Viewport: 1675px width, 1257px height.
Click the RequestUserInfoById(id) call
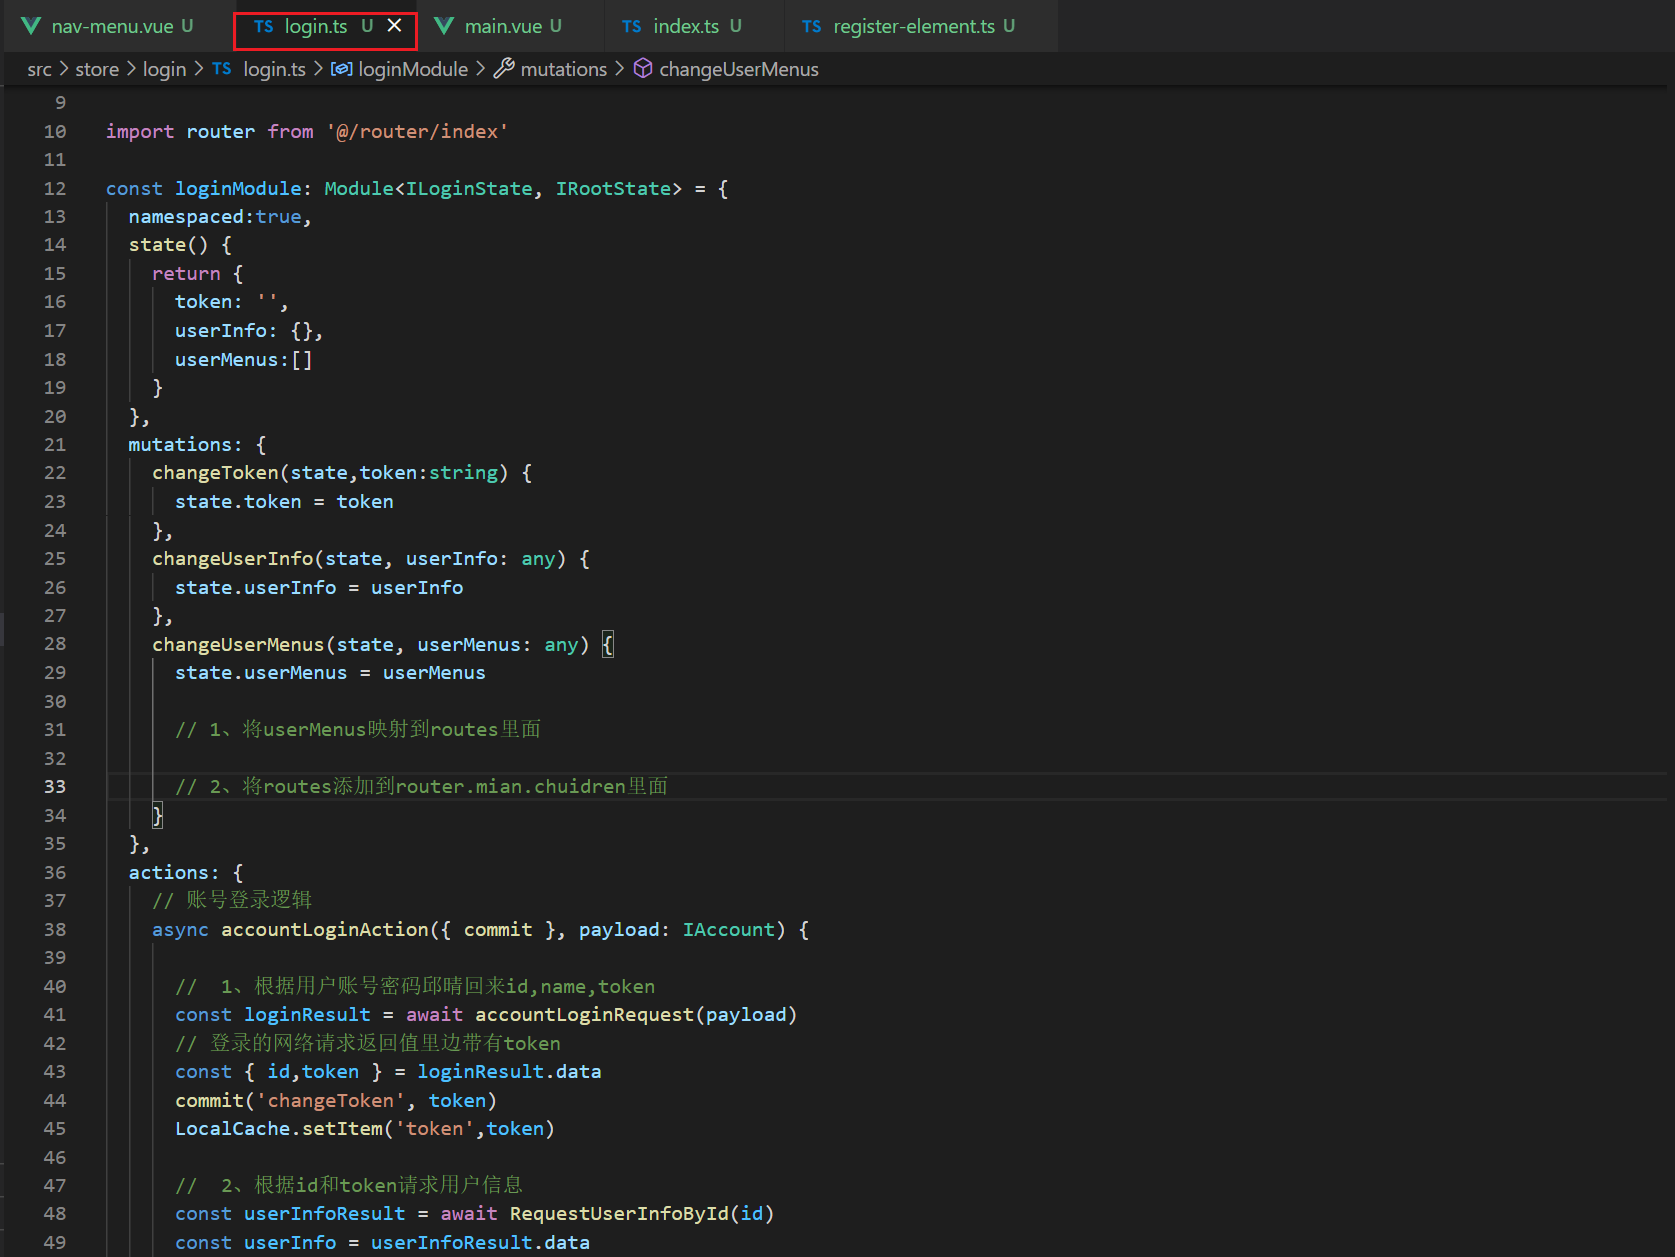[x=642, y=1214]
